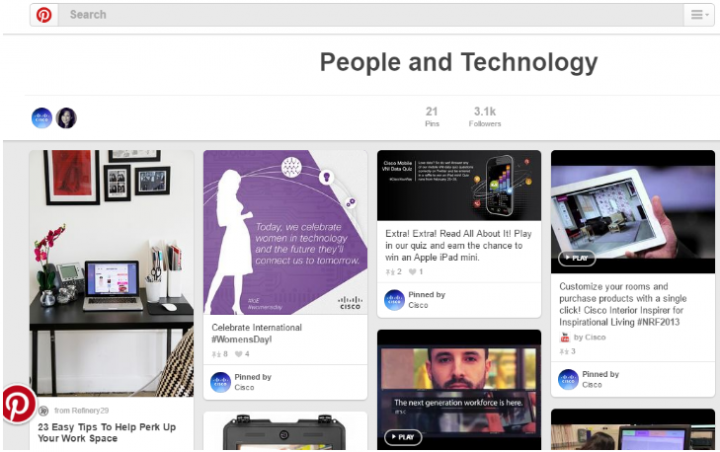Open the next generation workforce video thumbnail
This screenshot has height=452, width=720.
(459, 390)
